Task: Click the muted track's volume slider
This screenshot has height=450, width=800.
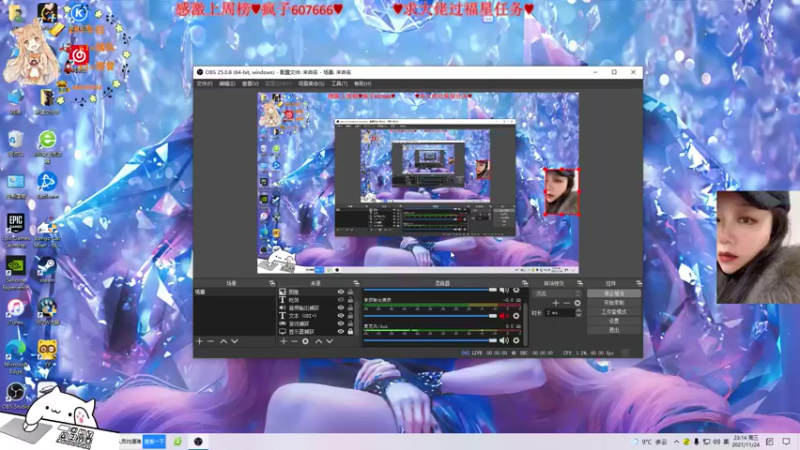Action: [430, 316]
